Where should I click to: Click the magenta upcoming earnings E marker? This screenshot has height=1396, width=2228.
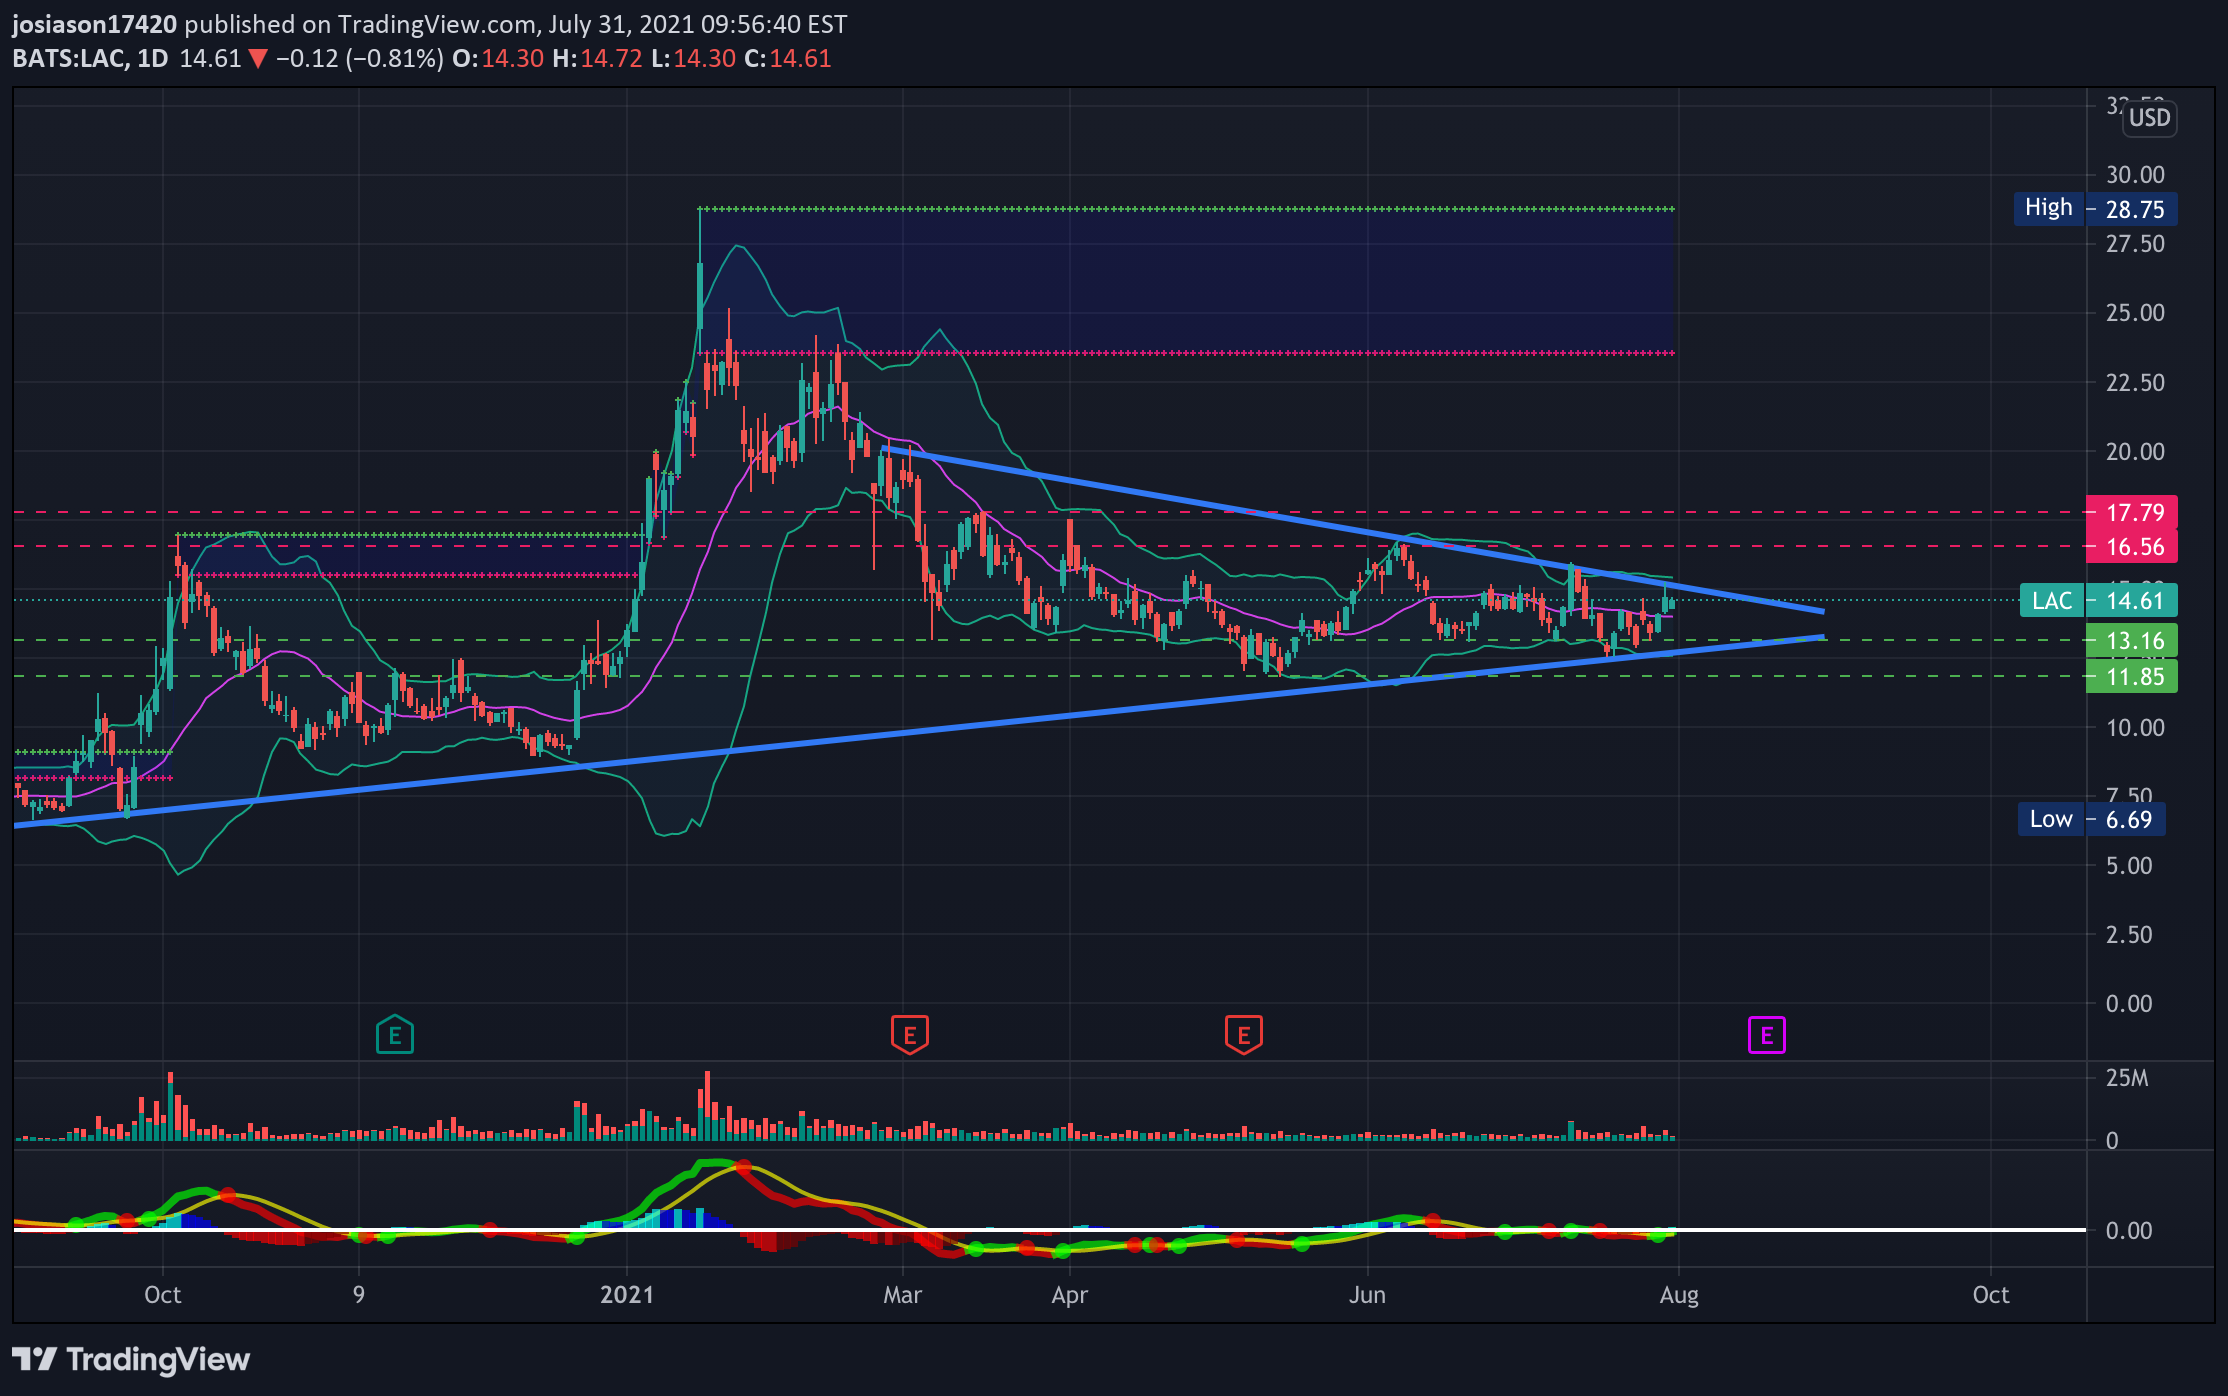pos(1767,1035)
